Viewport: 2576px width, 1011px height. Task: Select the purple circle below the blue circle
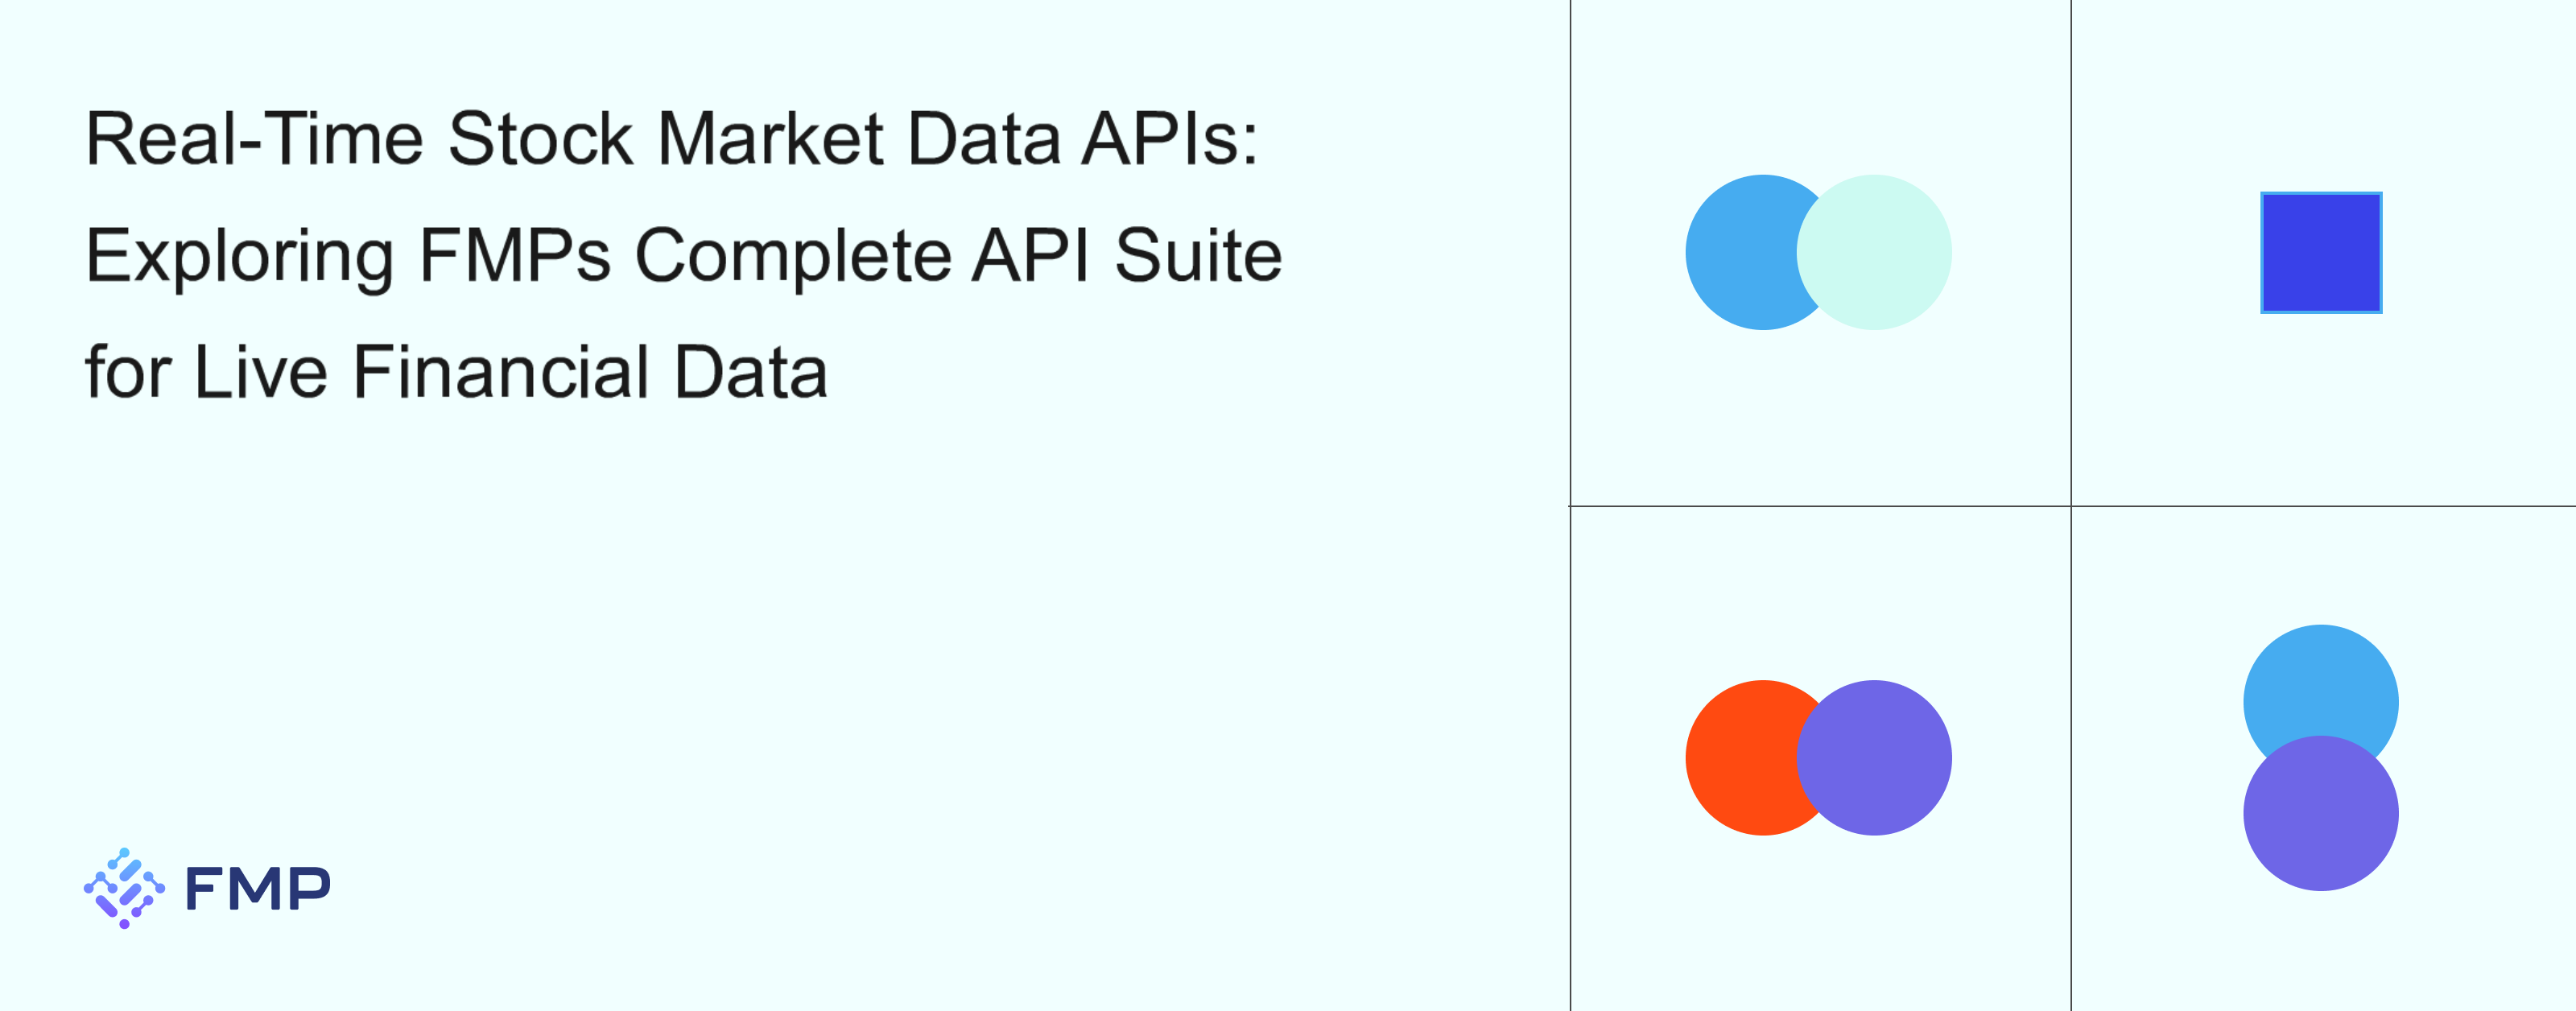point(2320,815)
